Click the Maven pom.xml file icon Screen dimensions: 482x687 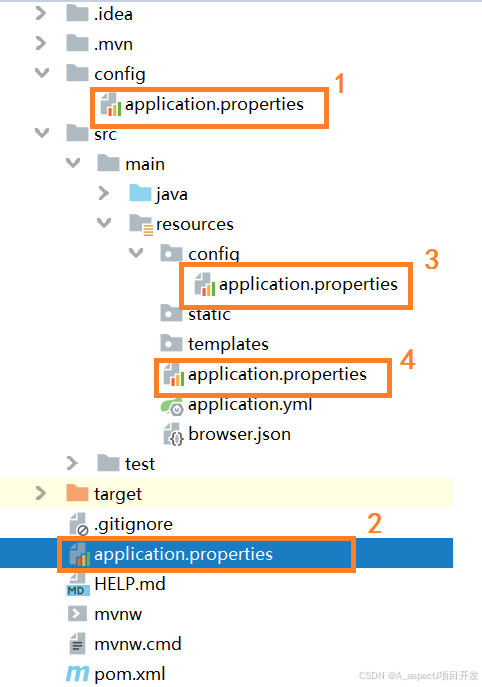click(x=78, y=674)
